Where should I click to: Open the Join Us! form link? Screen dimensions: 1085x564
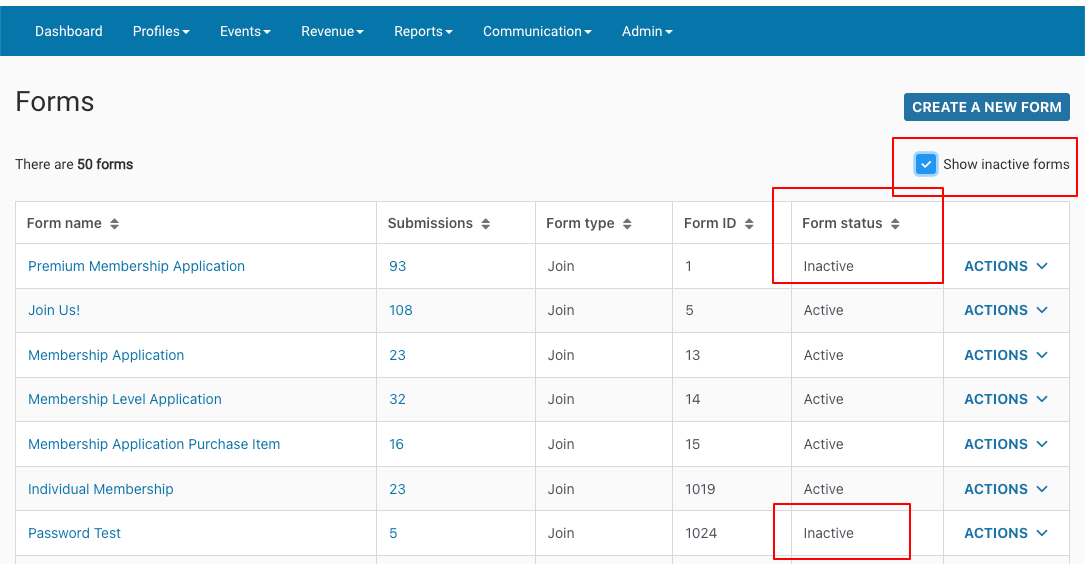coord(54,311)
